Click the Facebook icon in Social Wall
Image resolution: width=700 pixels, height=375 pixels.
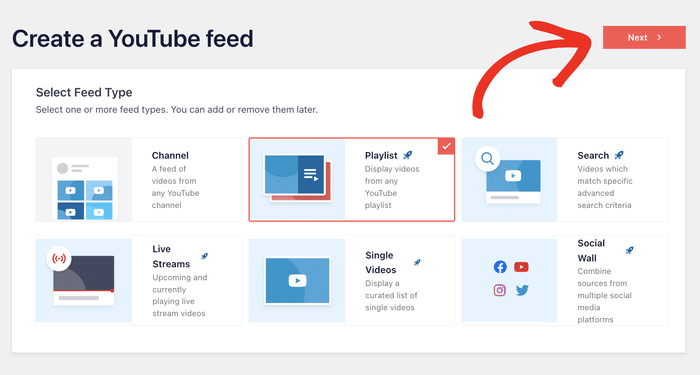click(x=500, y=267)
